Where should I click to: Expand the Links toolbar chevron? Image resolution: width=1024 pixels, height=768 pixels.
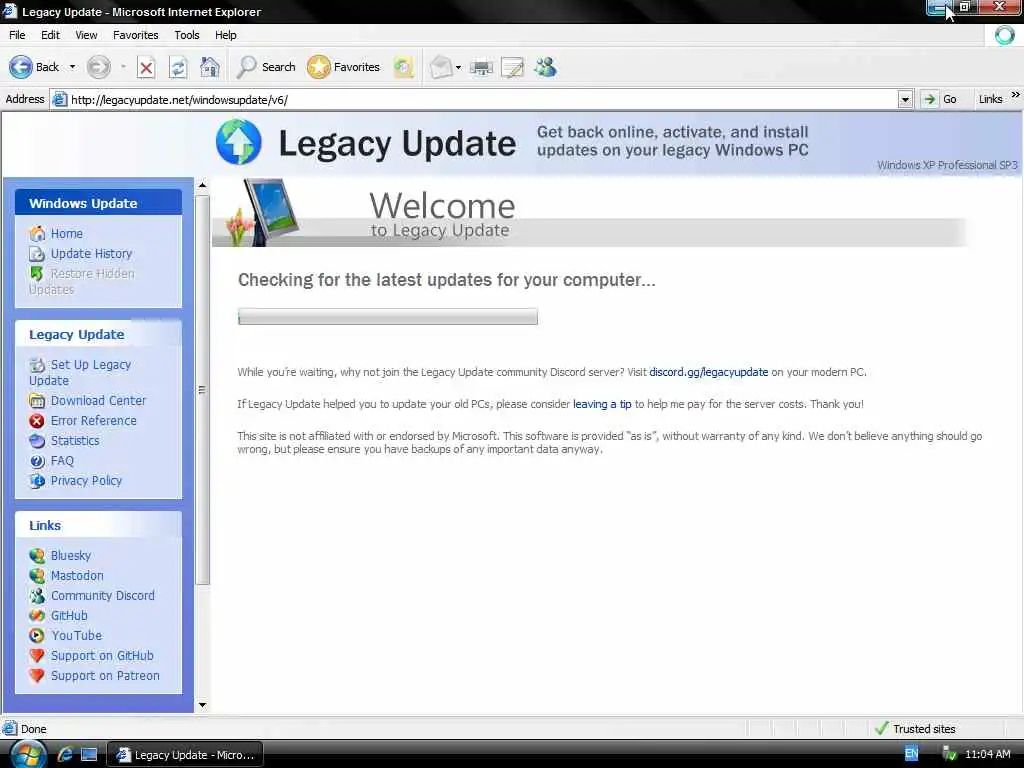click(1016, 95)
